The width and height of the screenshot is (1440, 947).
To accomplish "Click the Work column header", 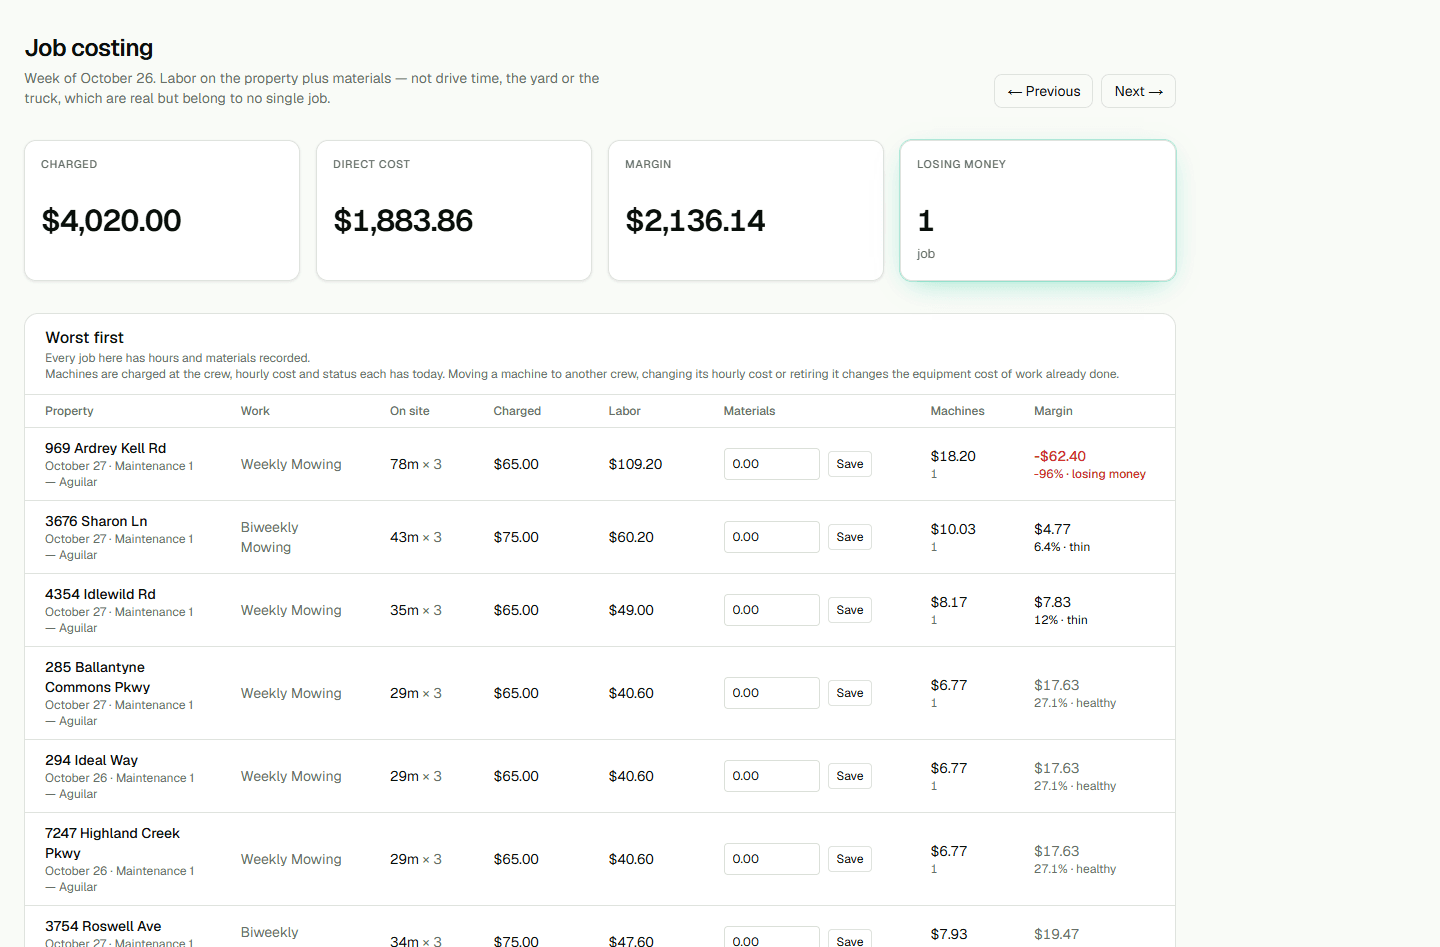I will click(x=255, y=411).
